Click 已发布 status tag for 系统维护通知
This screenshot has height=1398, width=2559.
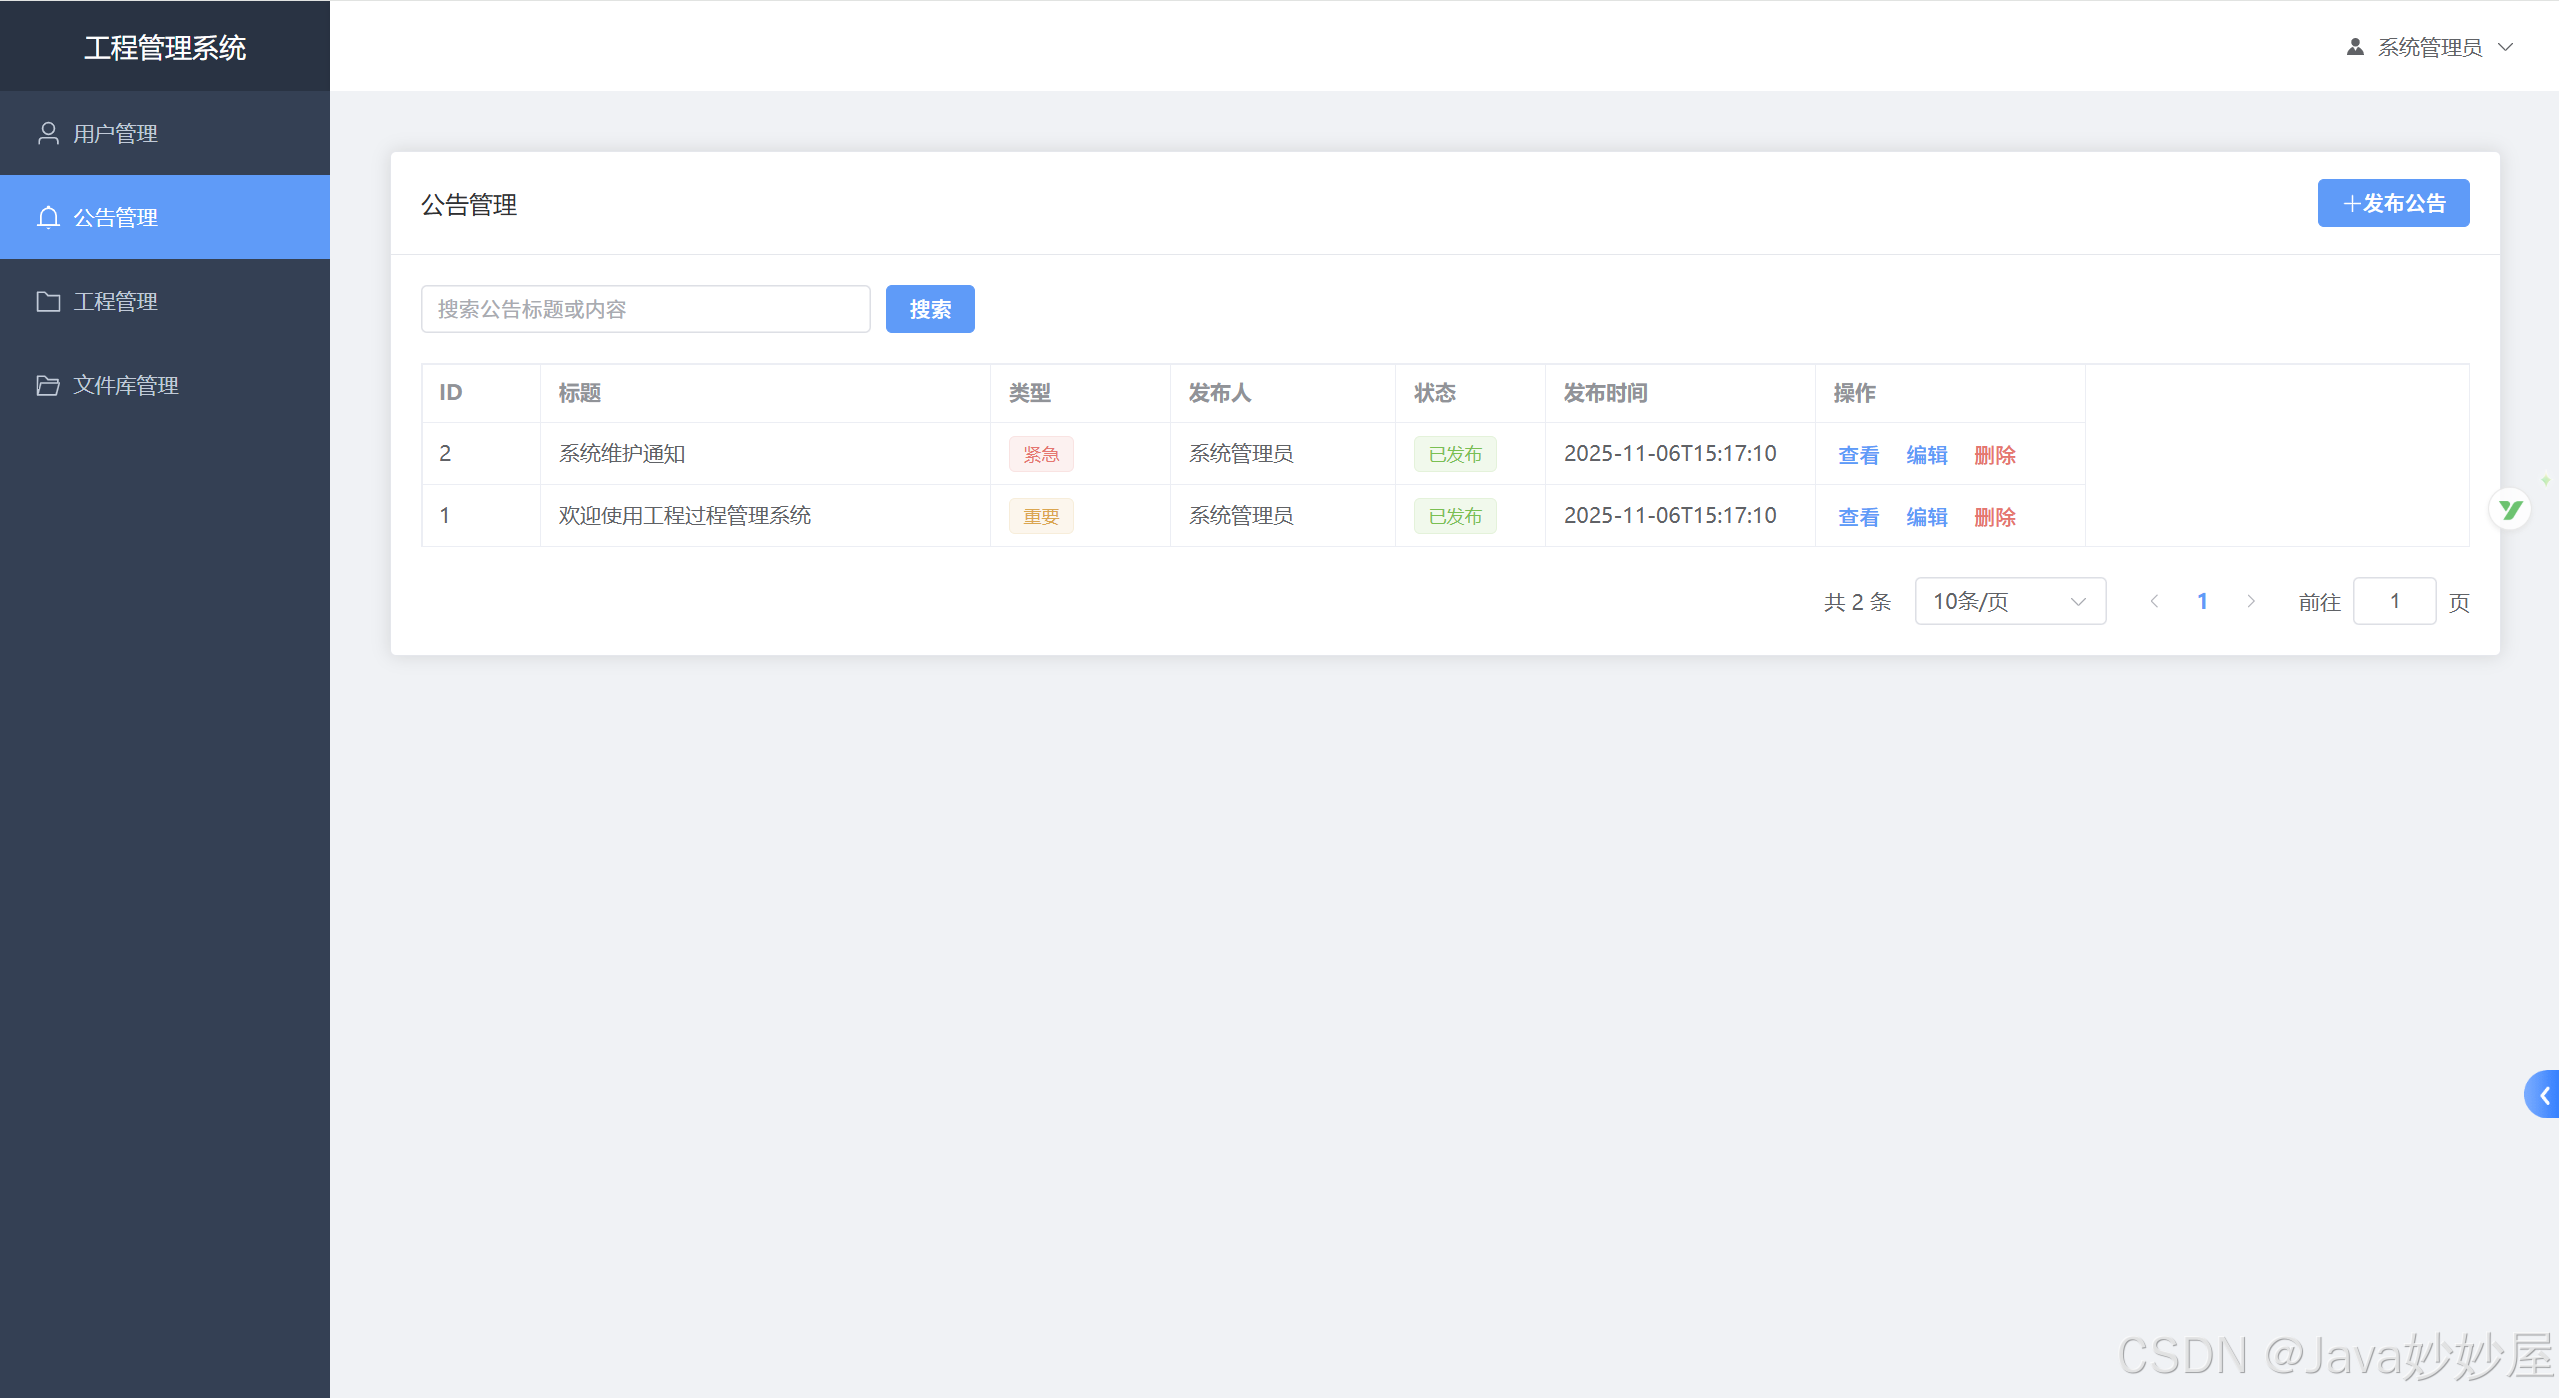(1455, 454)
